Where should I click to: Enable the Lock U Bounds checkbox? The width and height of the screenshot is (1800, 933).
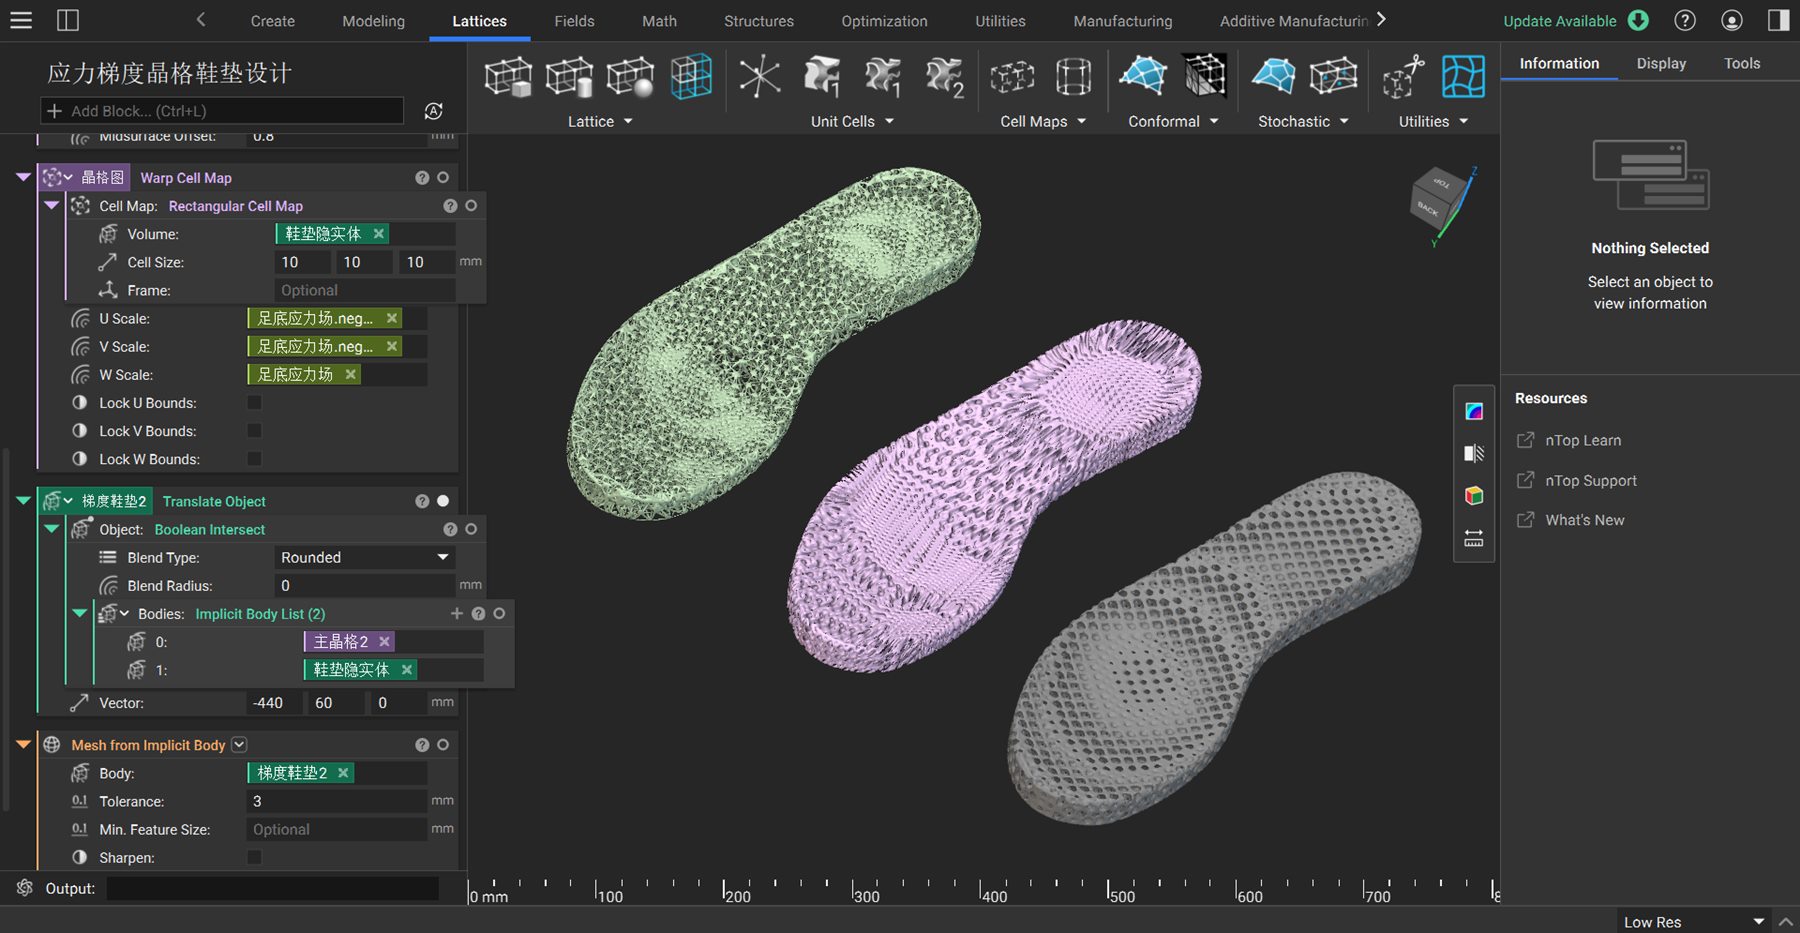click(x=254, y=403)
